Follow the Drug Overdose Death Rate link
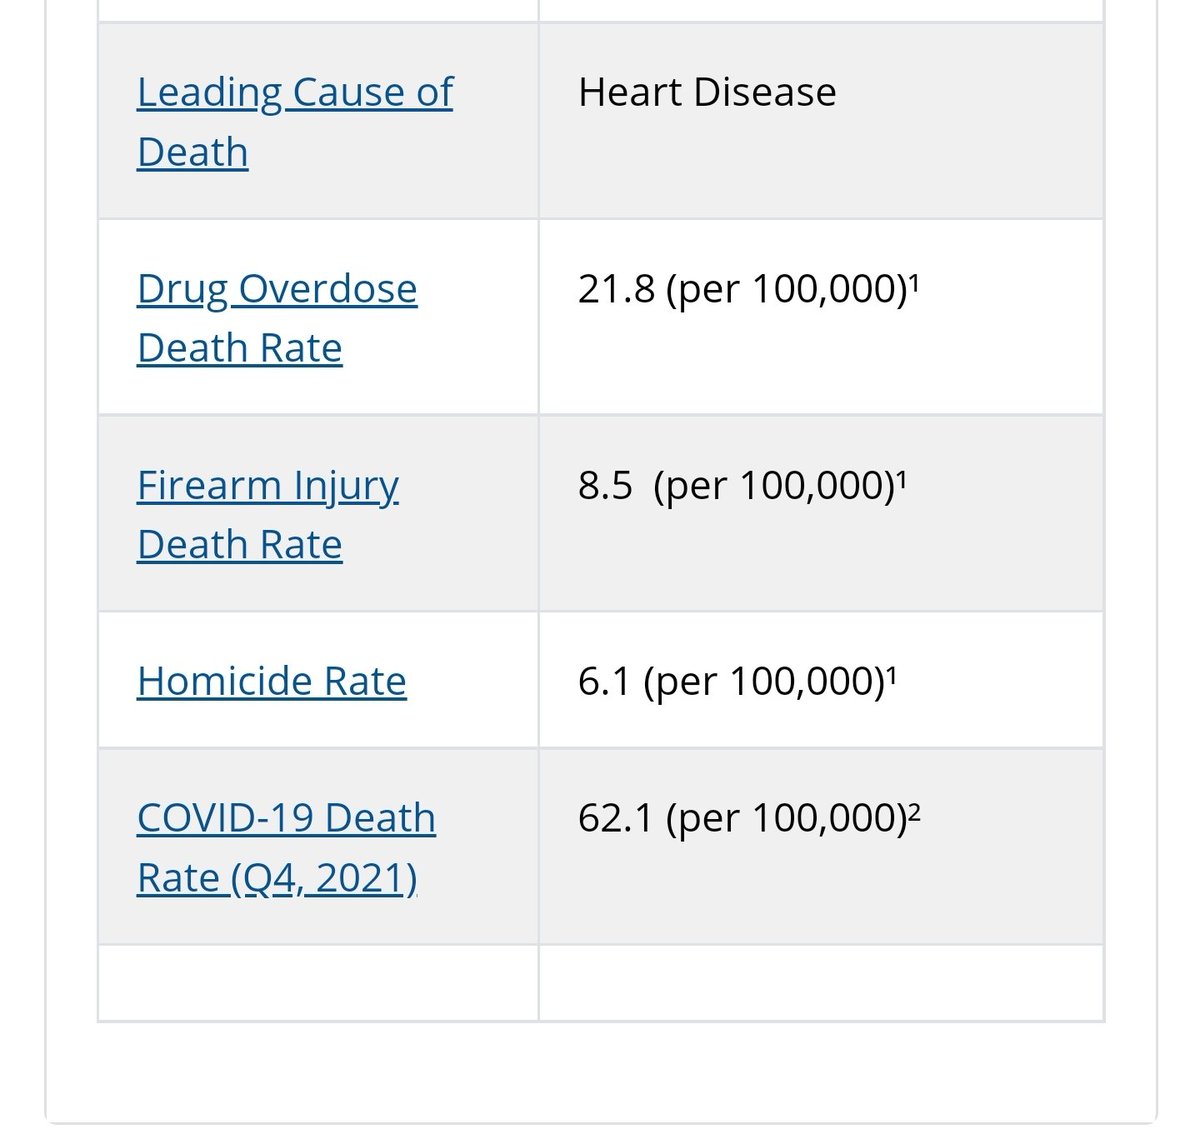 click(277, 318)
